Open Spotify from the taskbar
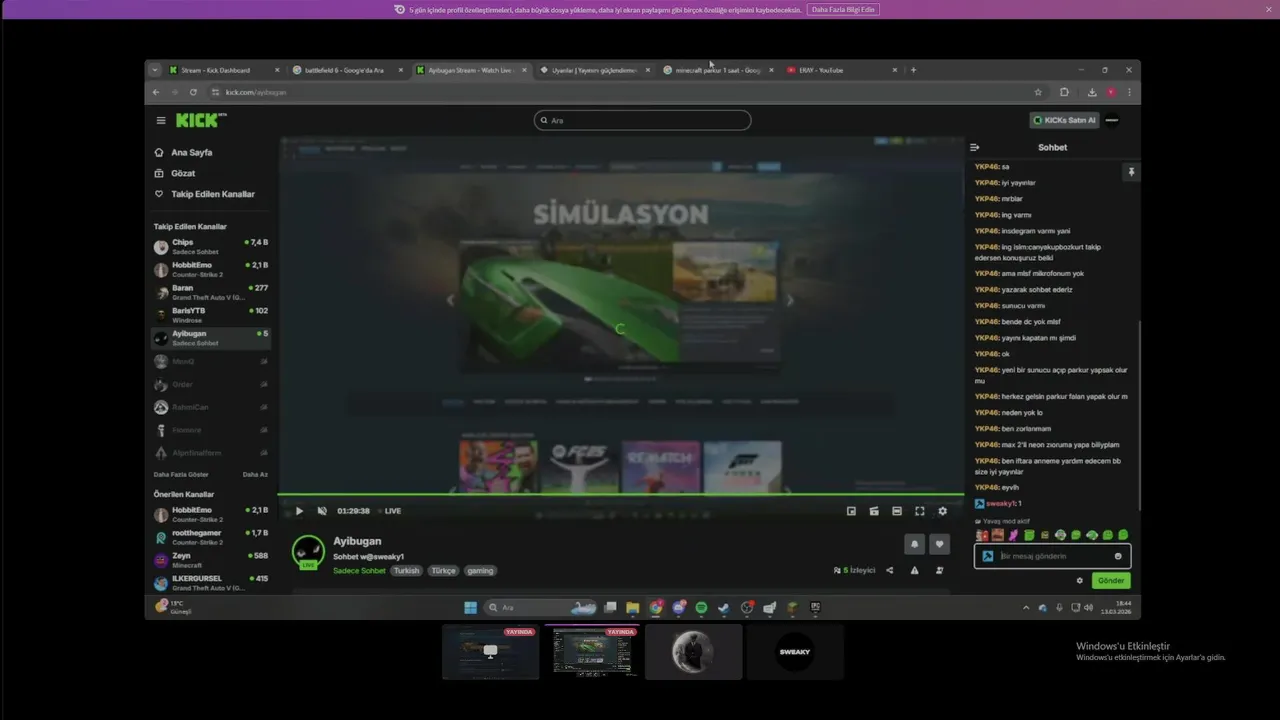 (x=701, y=607)
